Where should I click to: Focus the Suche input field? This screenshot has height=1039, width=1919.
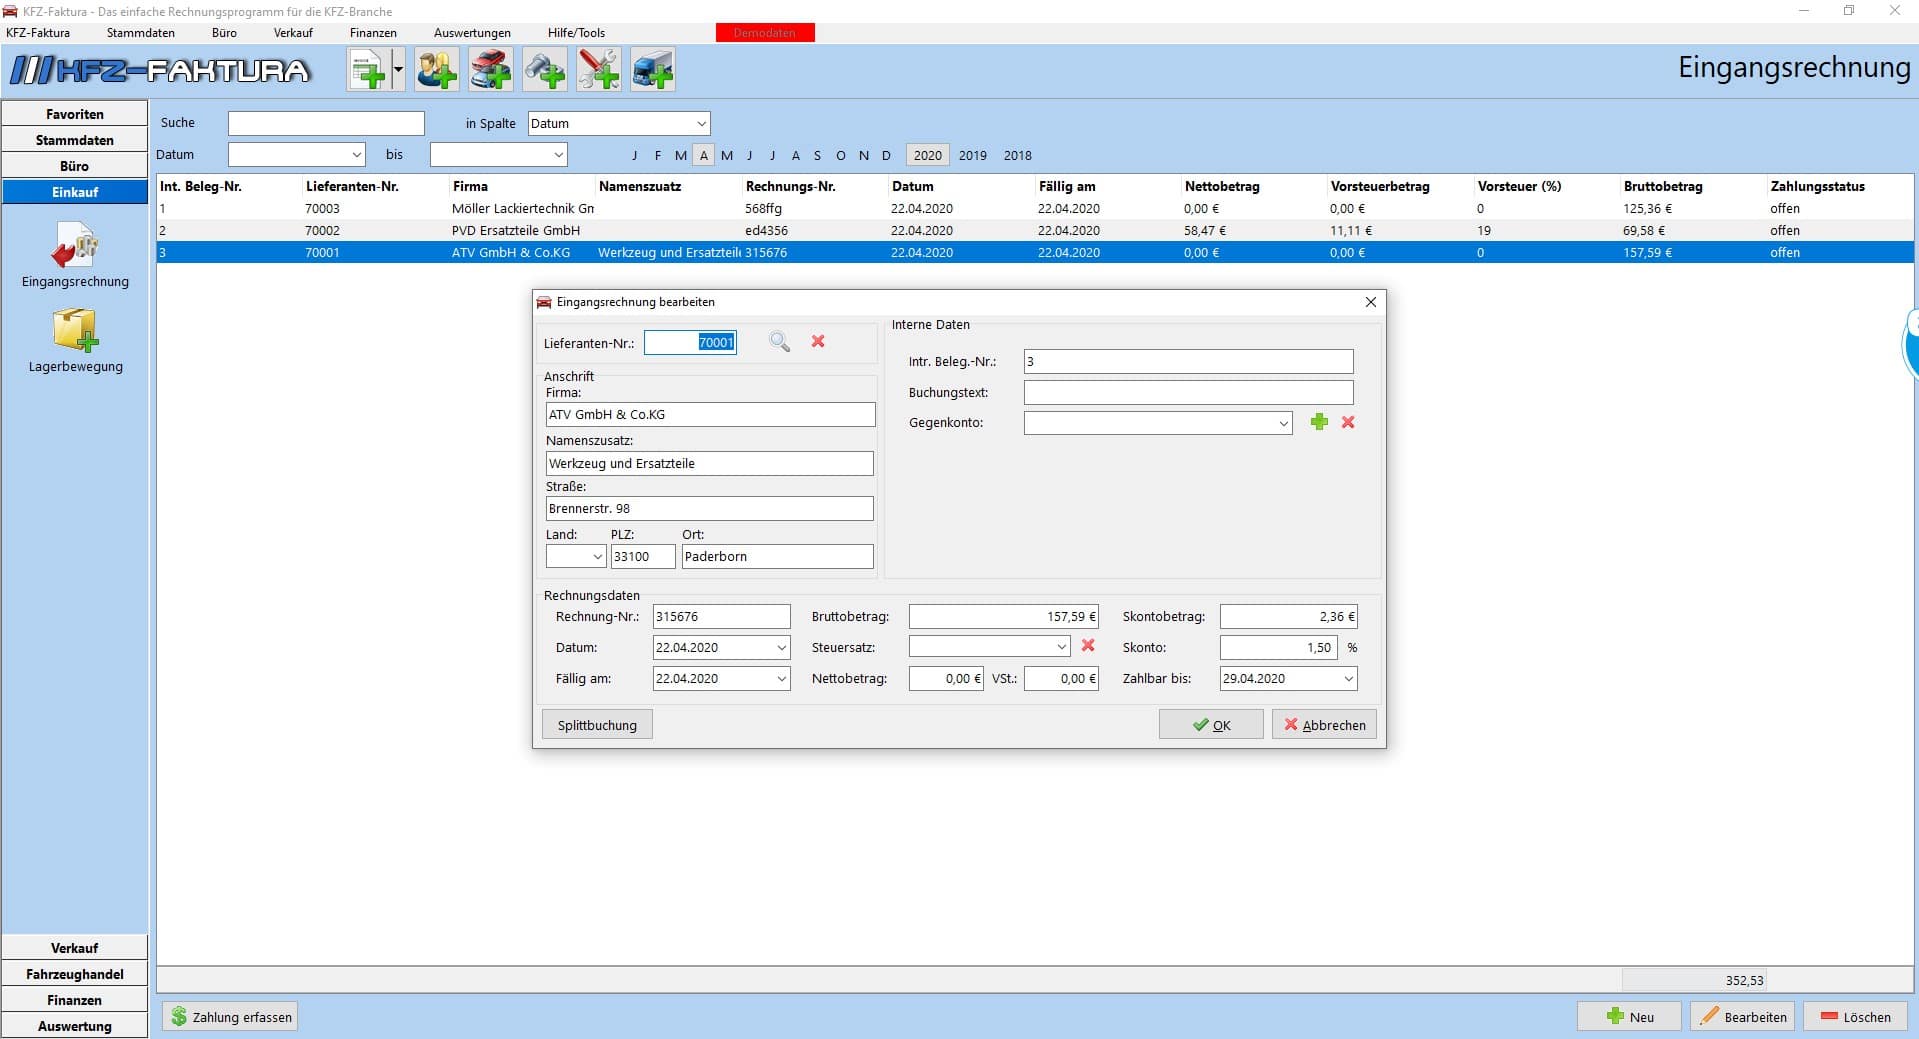coord(326,123)
